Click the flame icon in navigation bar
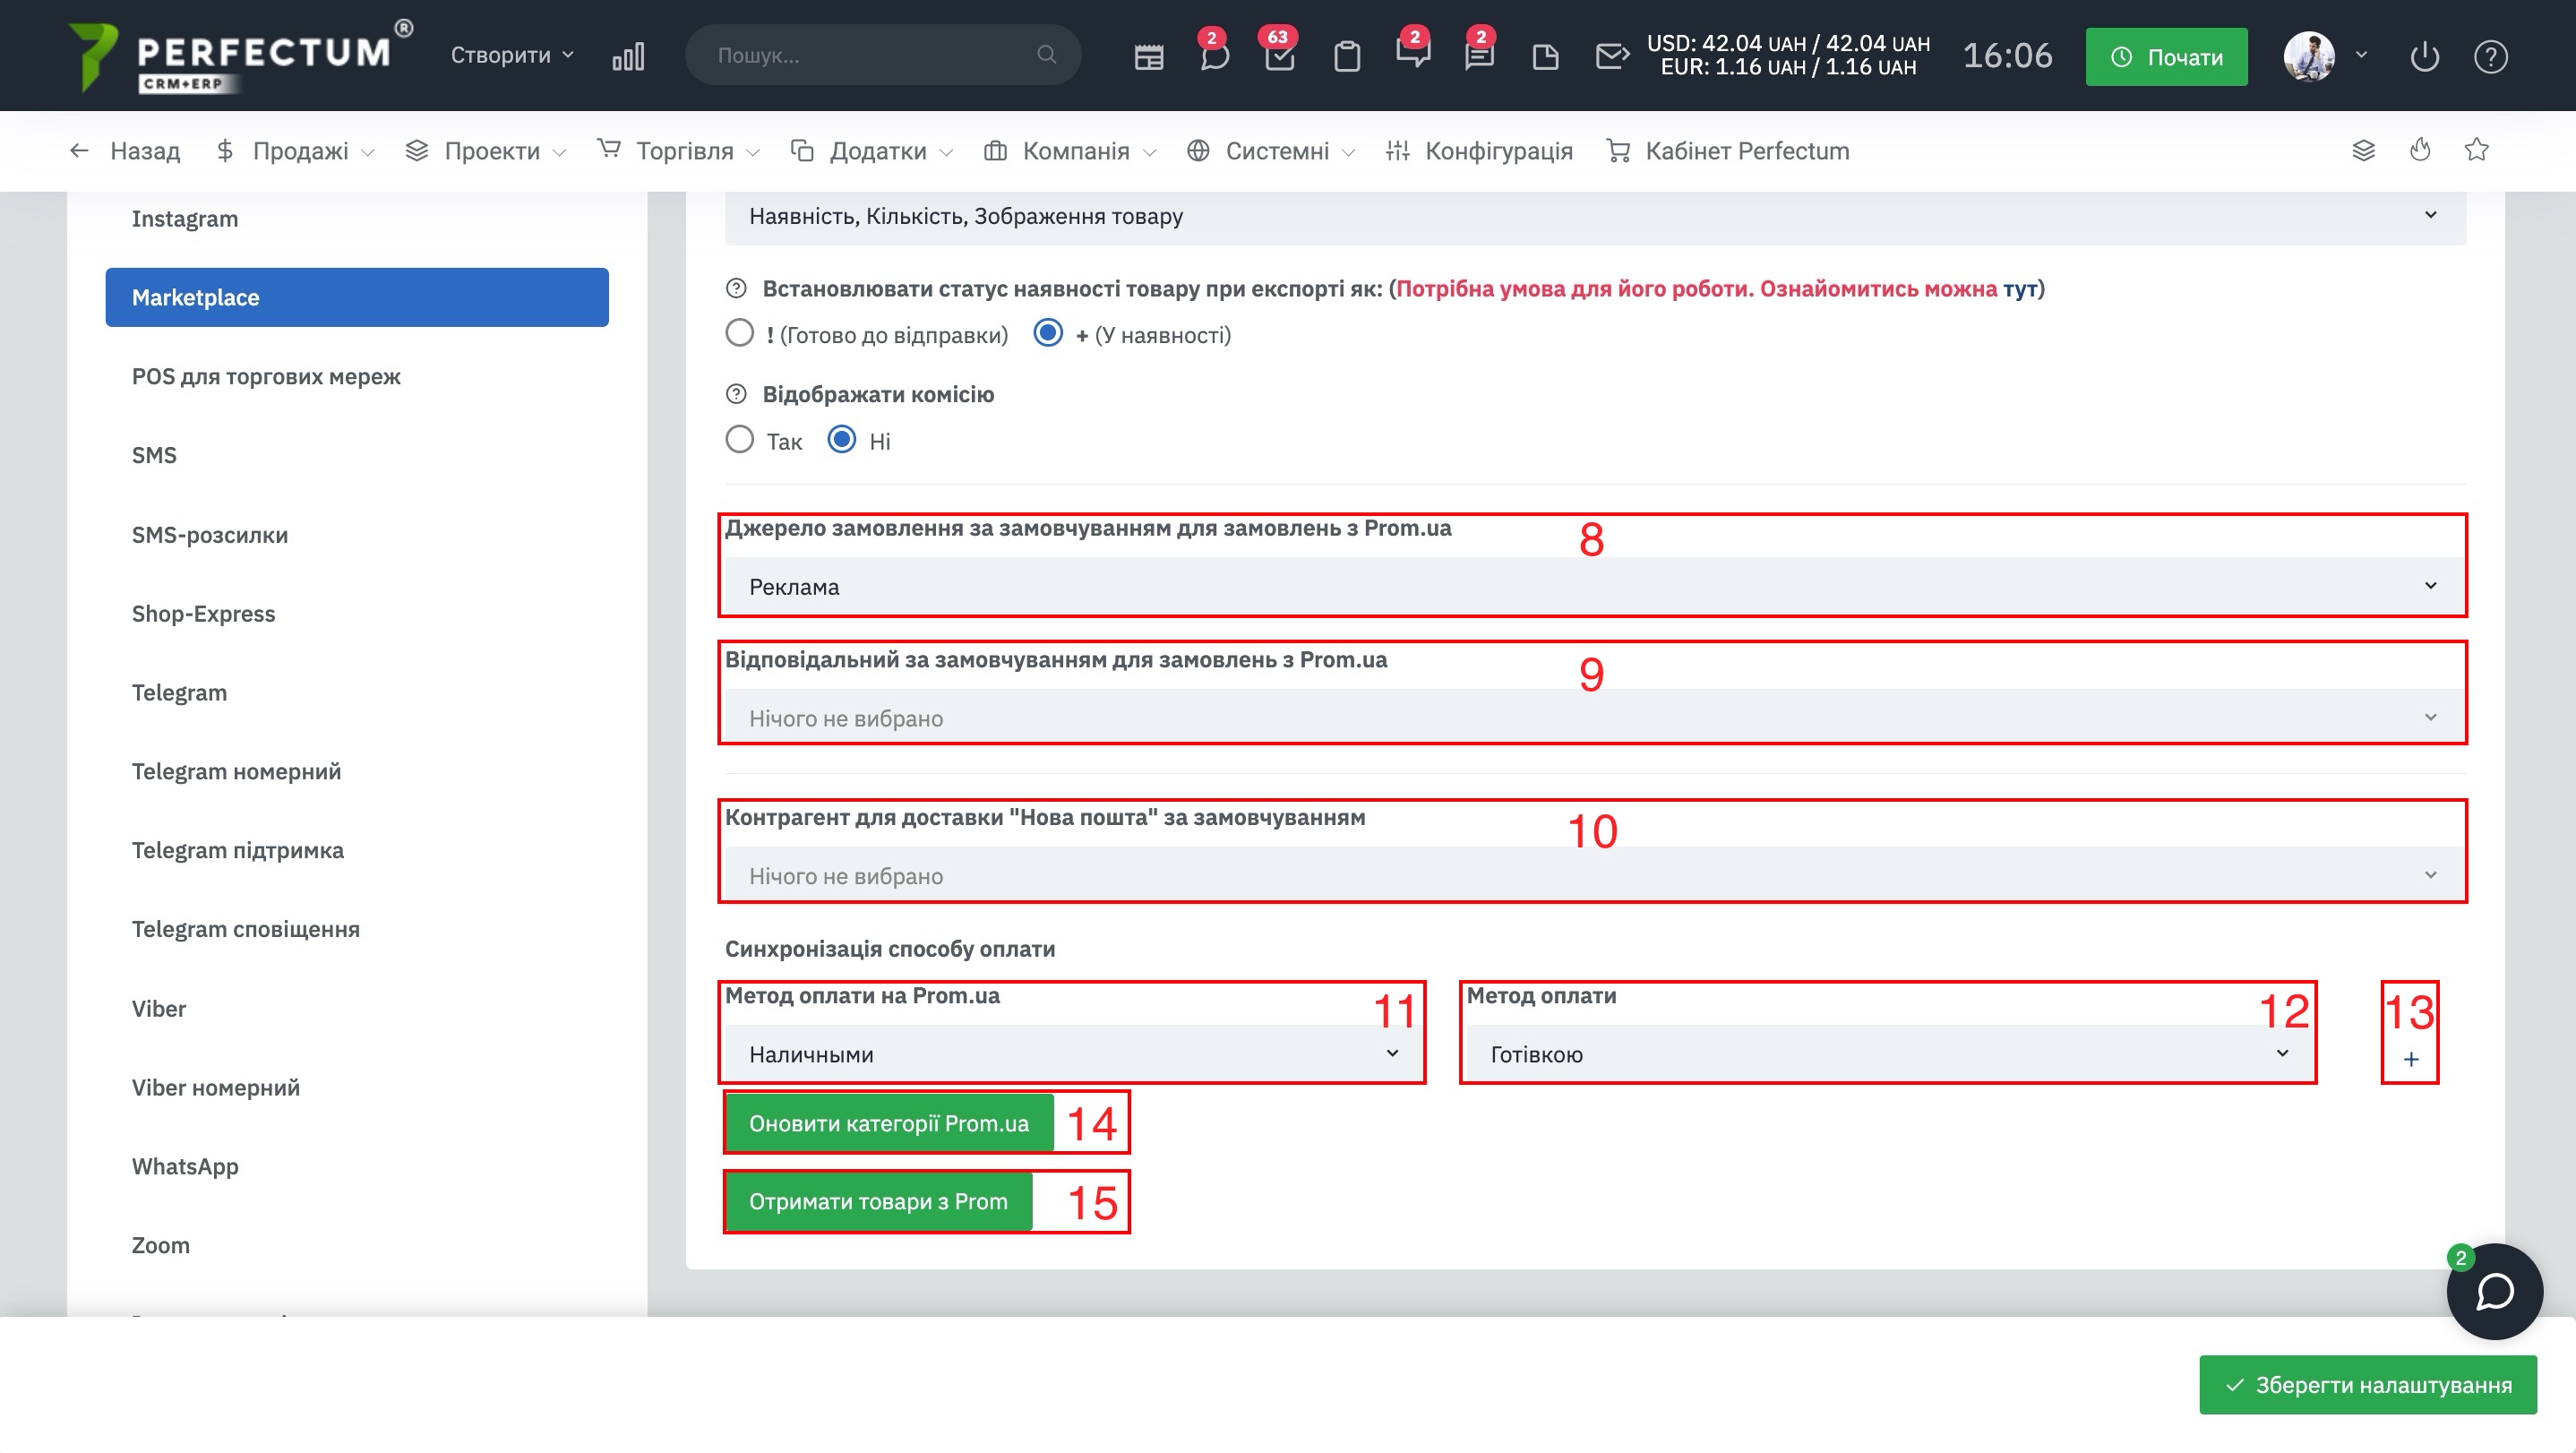The image size is (2576, 1453). pos(2420,150)
